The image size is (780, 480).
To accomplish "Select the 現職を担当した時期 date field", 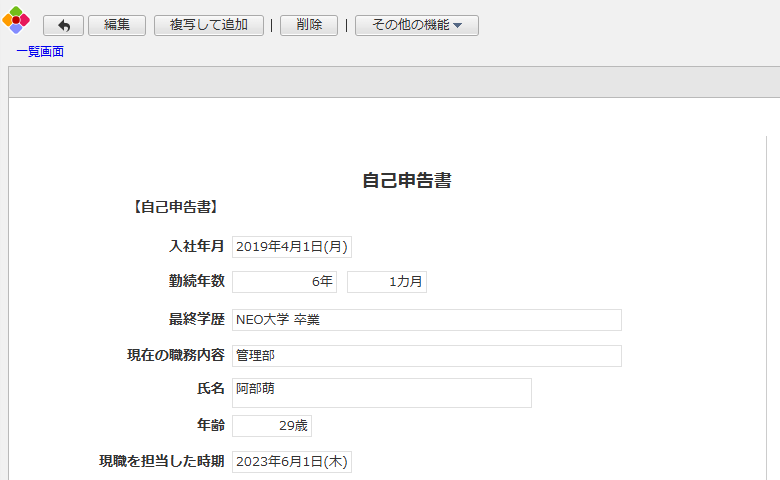I will tap(291, 462).
